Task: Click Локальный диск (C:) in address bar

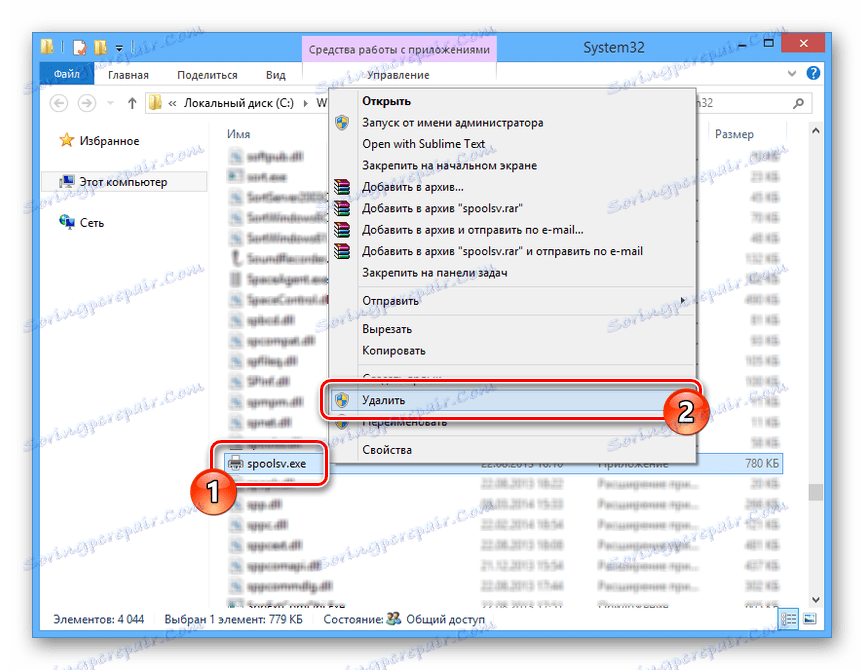Action: tap(239, 103)
